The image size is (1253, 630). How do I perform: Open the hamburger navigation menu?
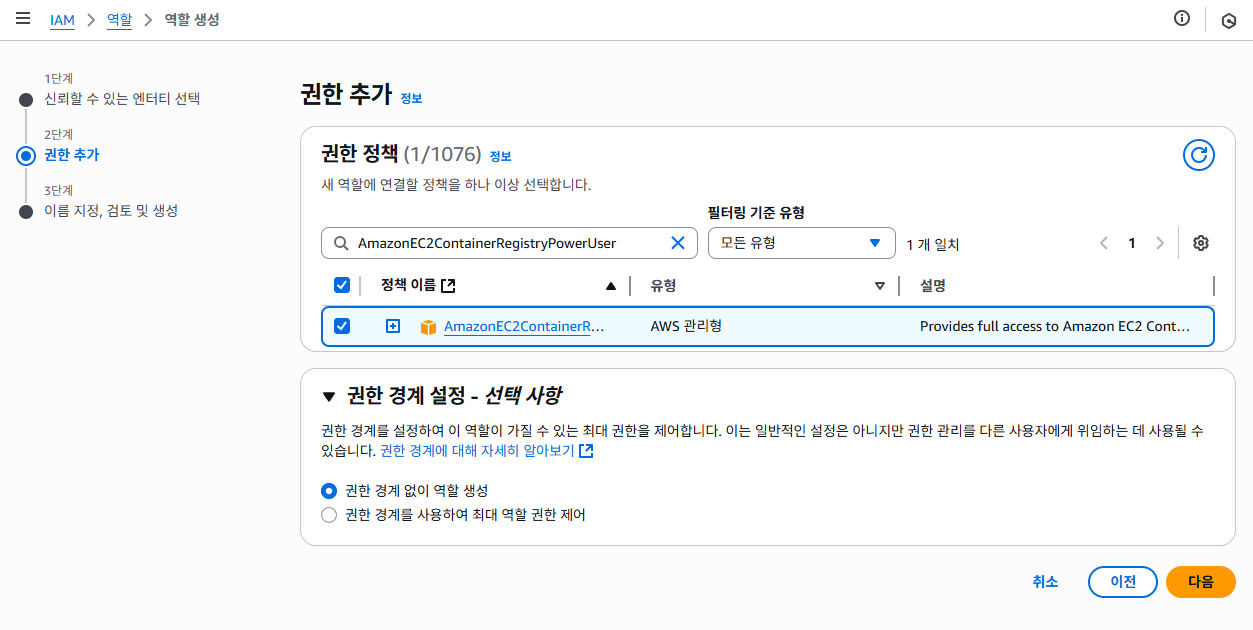[x=23, y=19]
